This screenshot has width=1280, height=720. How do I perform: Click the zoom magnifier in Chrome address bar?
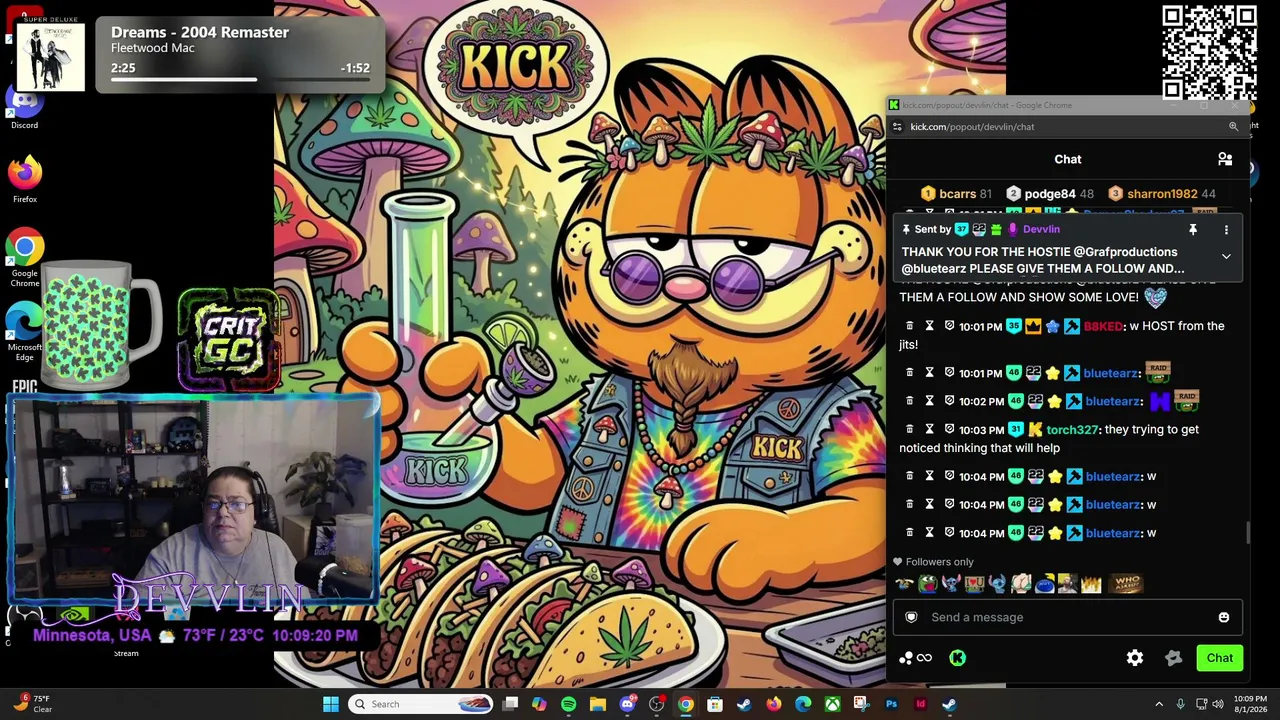[x=1233, y=127]
